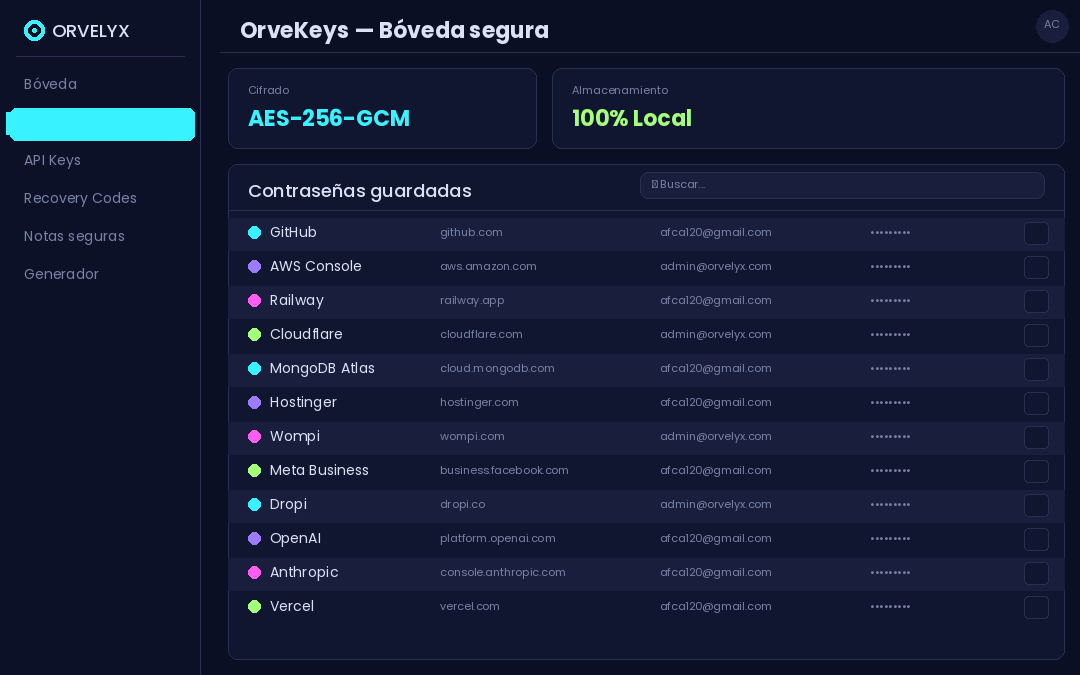The image size is (1080, 675).
Task: Click the email in the Dropi row
Action: [x=716, y=505]
